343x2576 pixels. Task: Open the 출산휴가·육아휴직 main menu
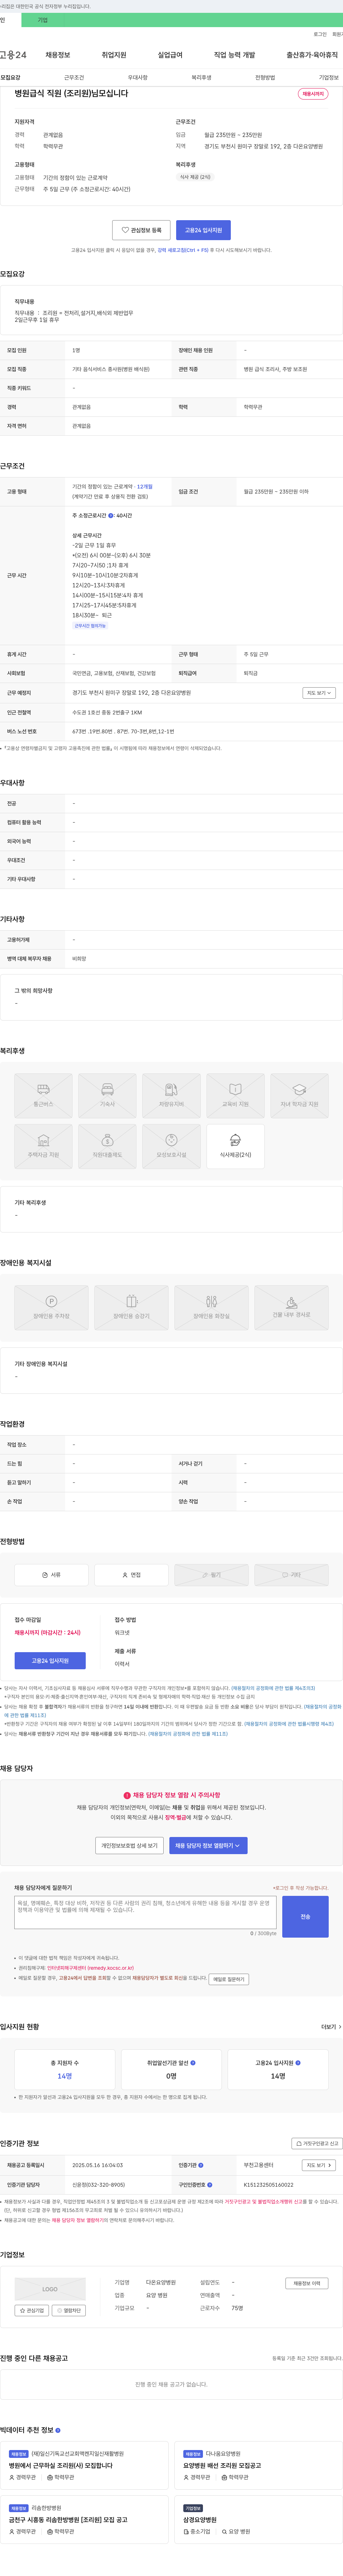pos(312,55)
